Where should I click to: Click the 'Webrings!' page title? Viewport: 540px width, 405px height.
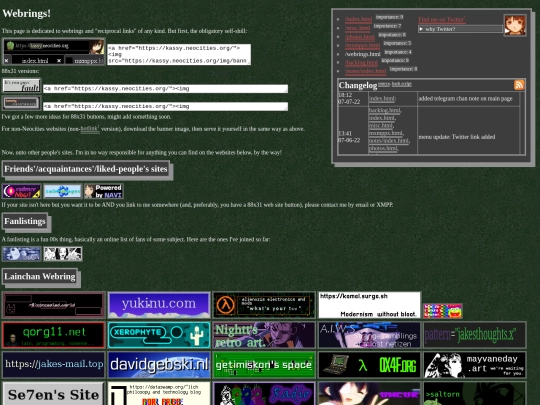(x=27, y=13)
